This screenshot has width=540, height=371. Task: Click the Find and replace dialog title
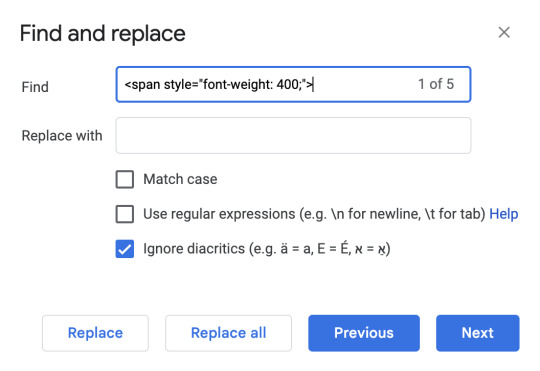tap(103, 33)
